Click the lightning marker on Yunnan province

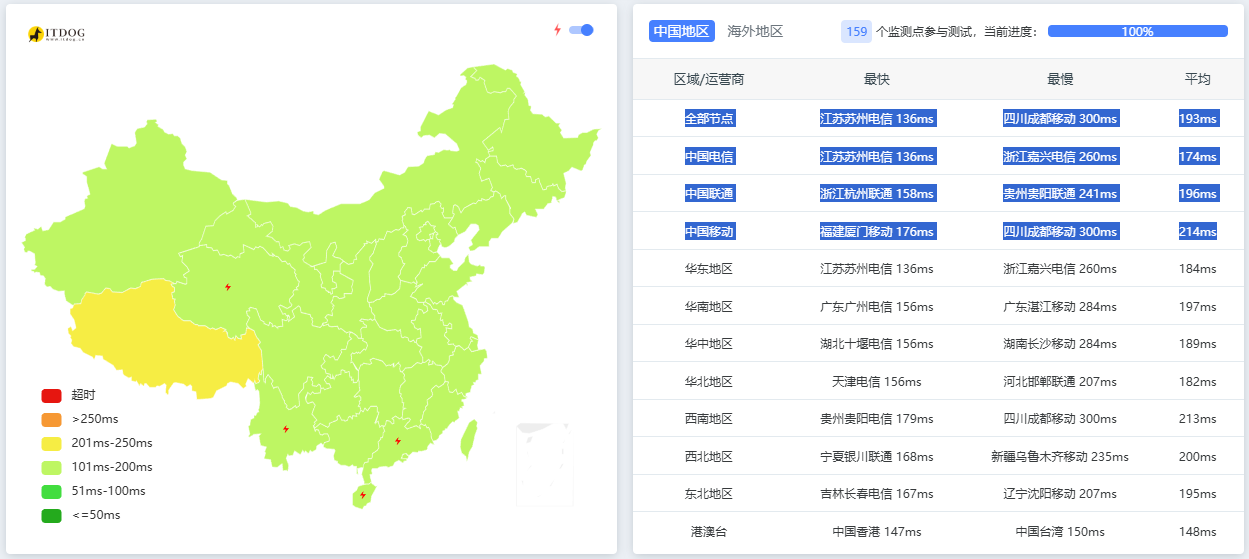click(286, 429)
